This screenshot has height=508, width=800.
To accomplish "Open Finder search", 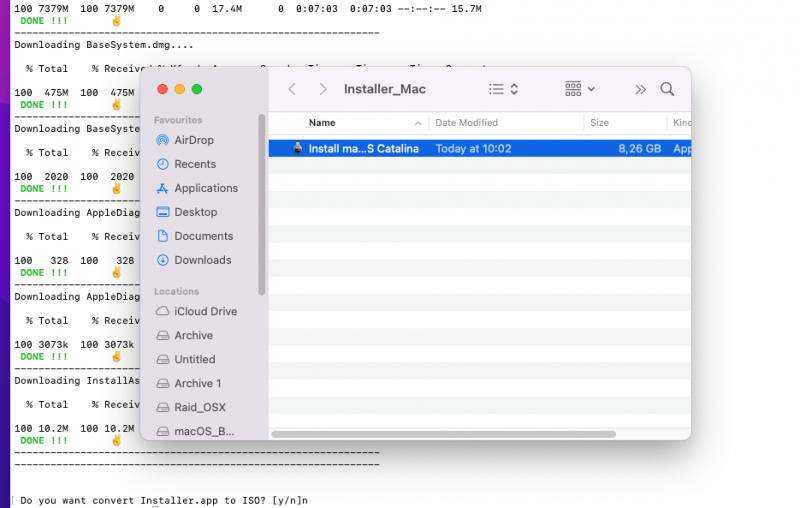I will point(667,89).
